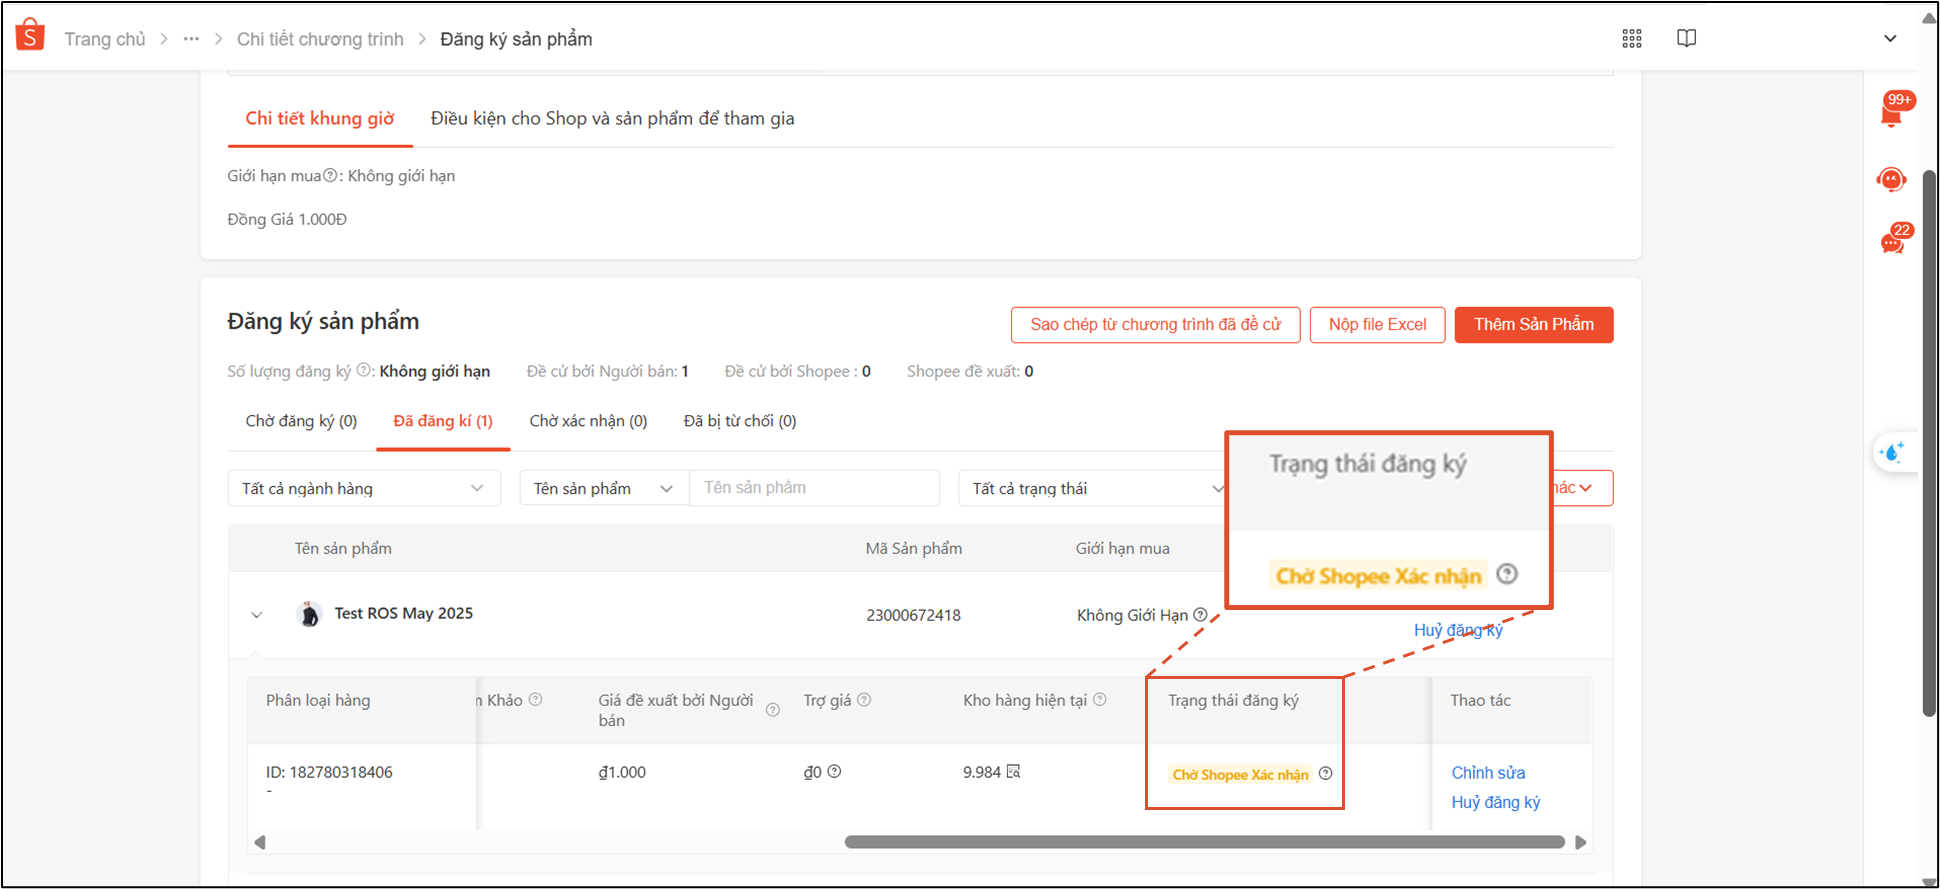Viewport: 1940px width, 889px height.
Task: Switch to Chờ xác nhận (0) tab
Action: pos(588,421)
